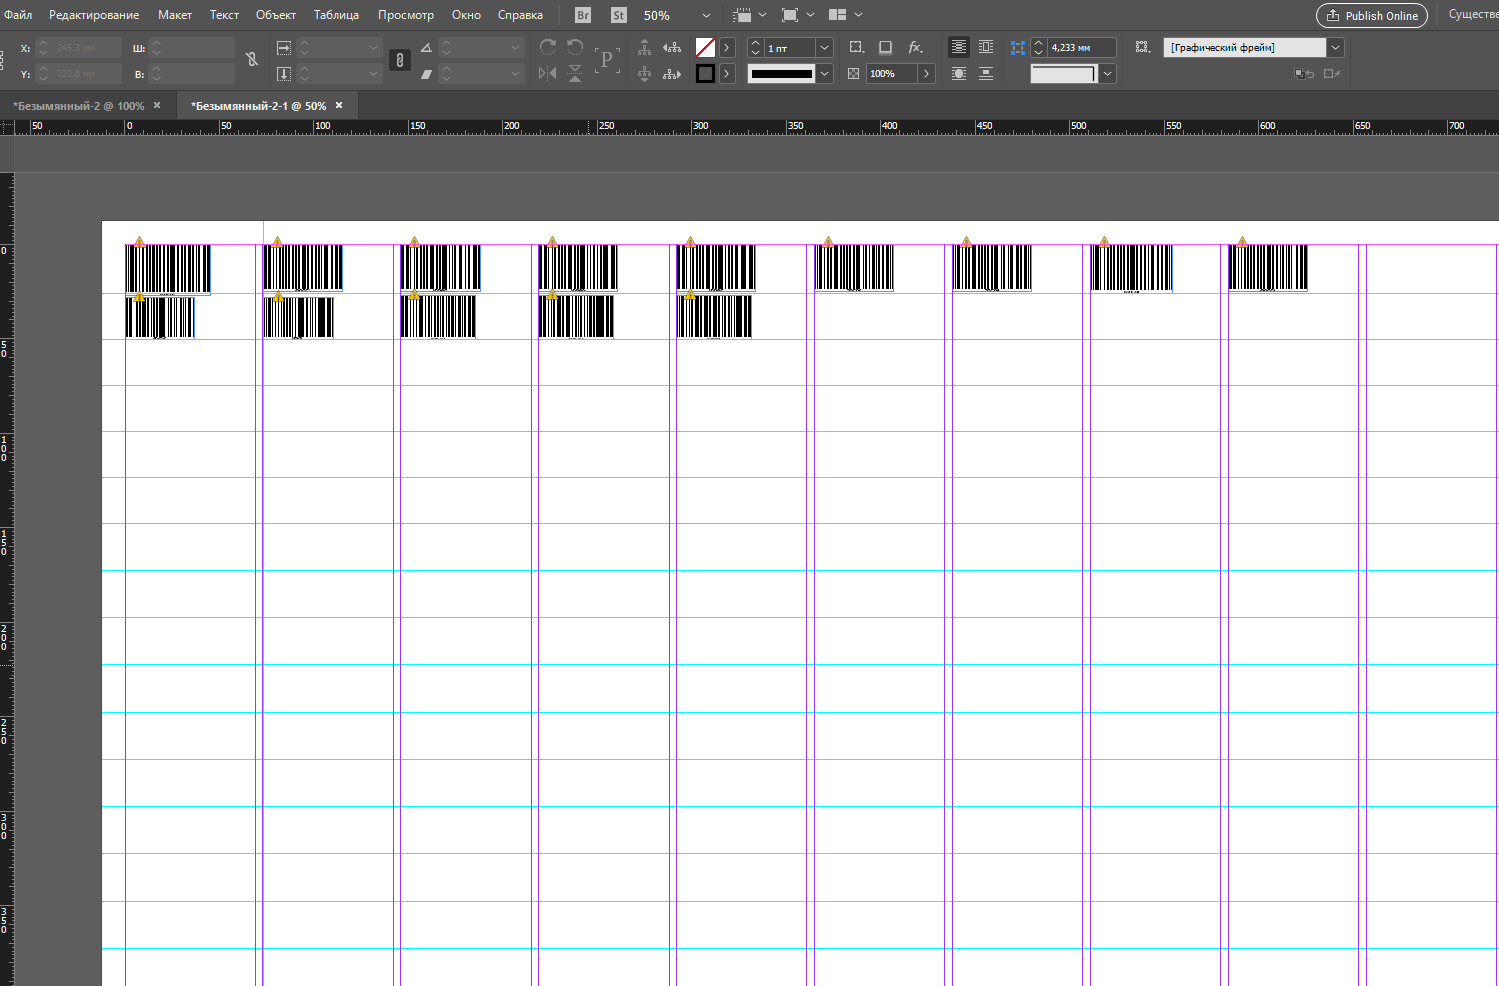
Task: Open the Справка menu
Action: tap(520, 15)
